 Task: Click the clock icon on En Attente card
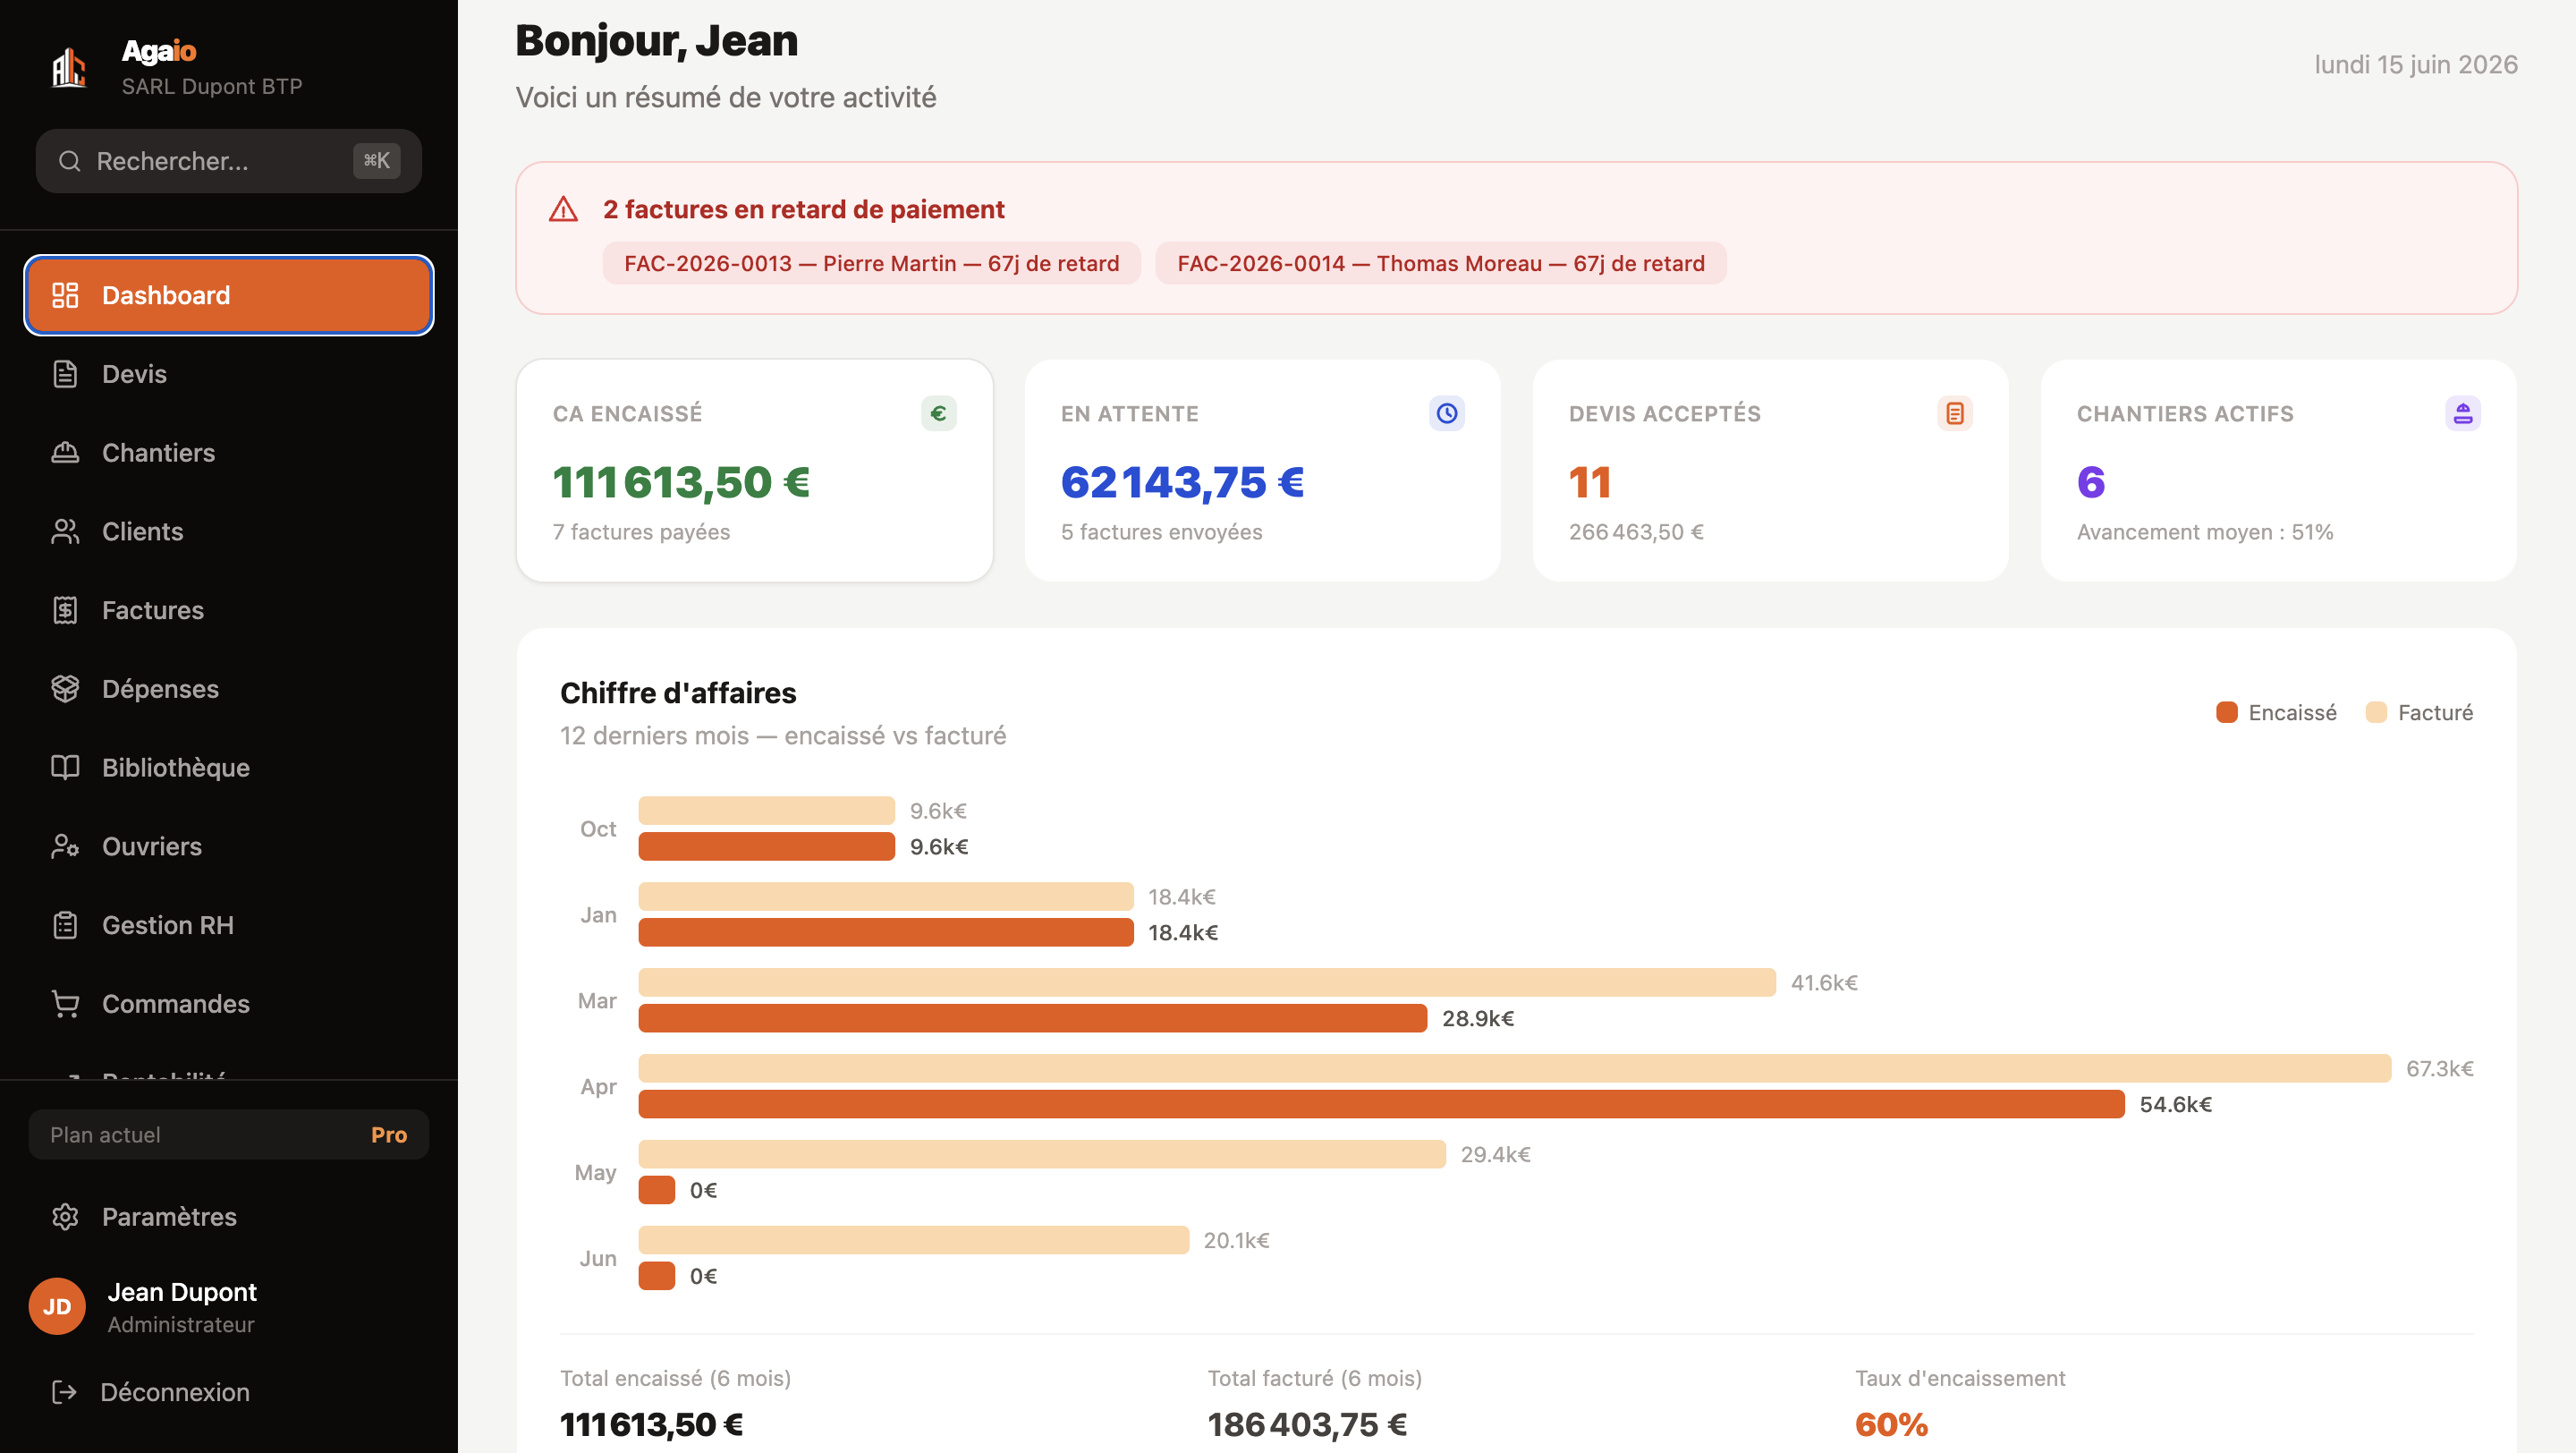(1446, 413)
